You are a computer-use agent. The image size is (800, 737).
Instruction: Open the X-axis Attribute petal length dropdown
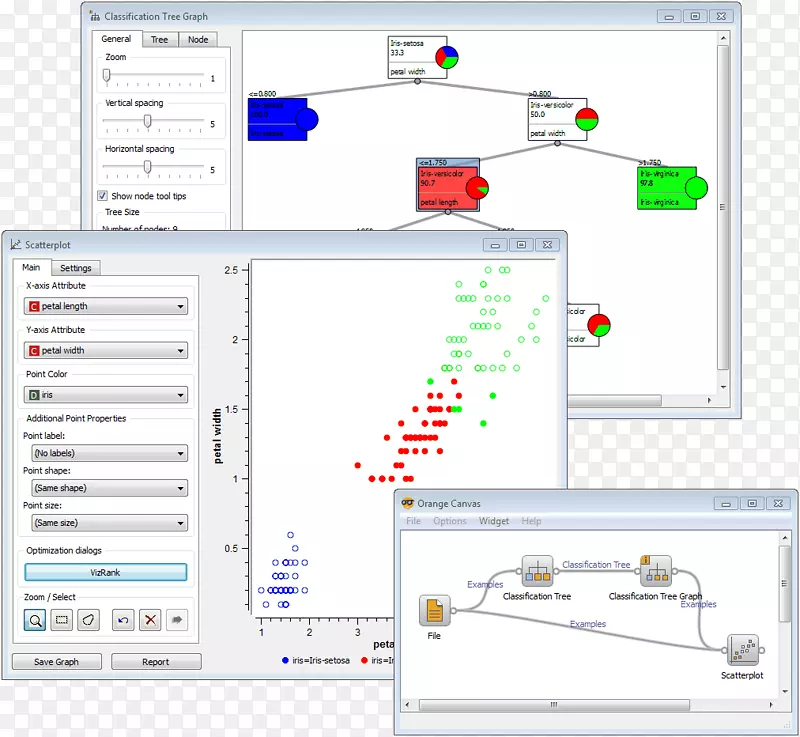[x=105, y=307]
